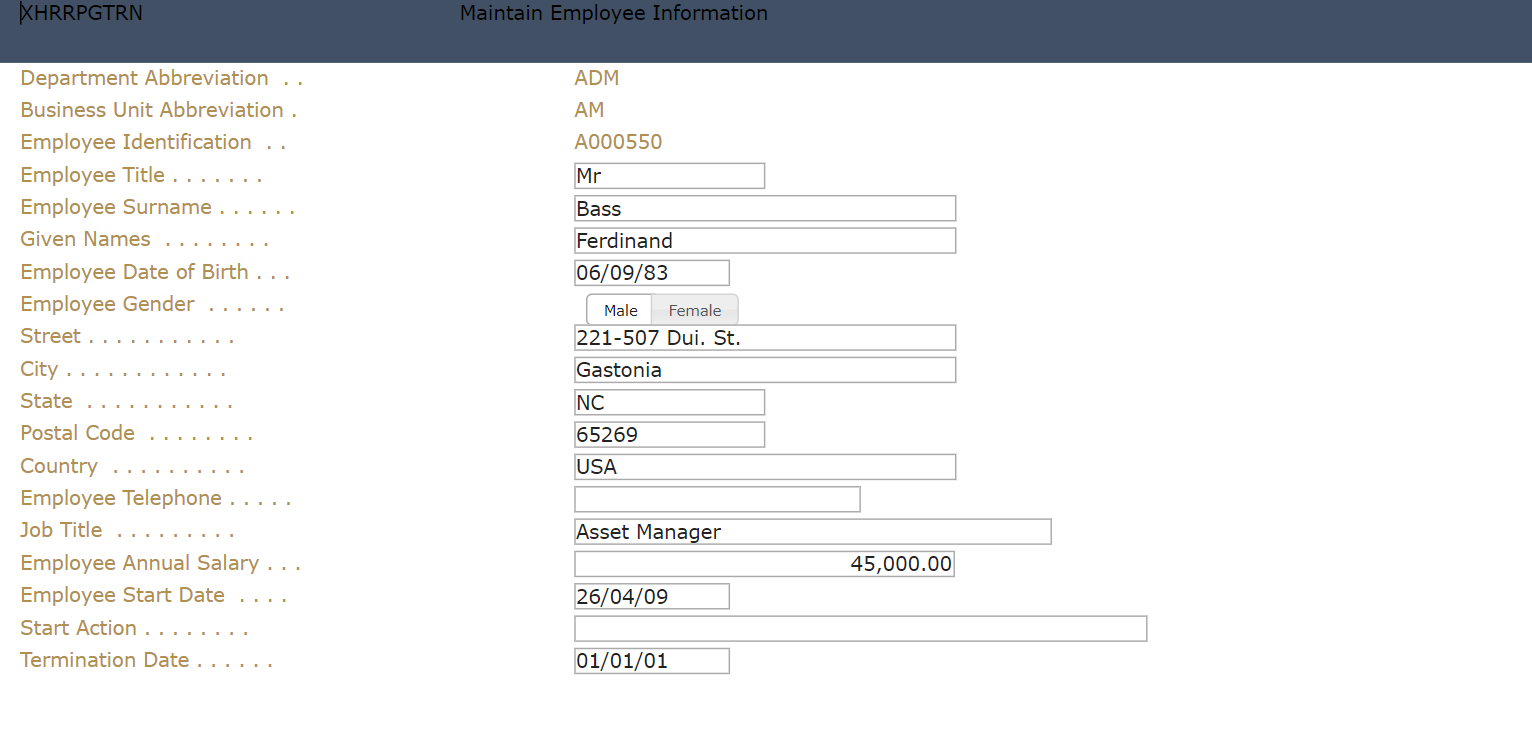Select the Termination Date field
The width and height of the screenshot is (1532, 748).
click(651, 661)
